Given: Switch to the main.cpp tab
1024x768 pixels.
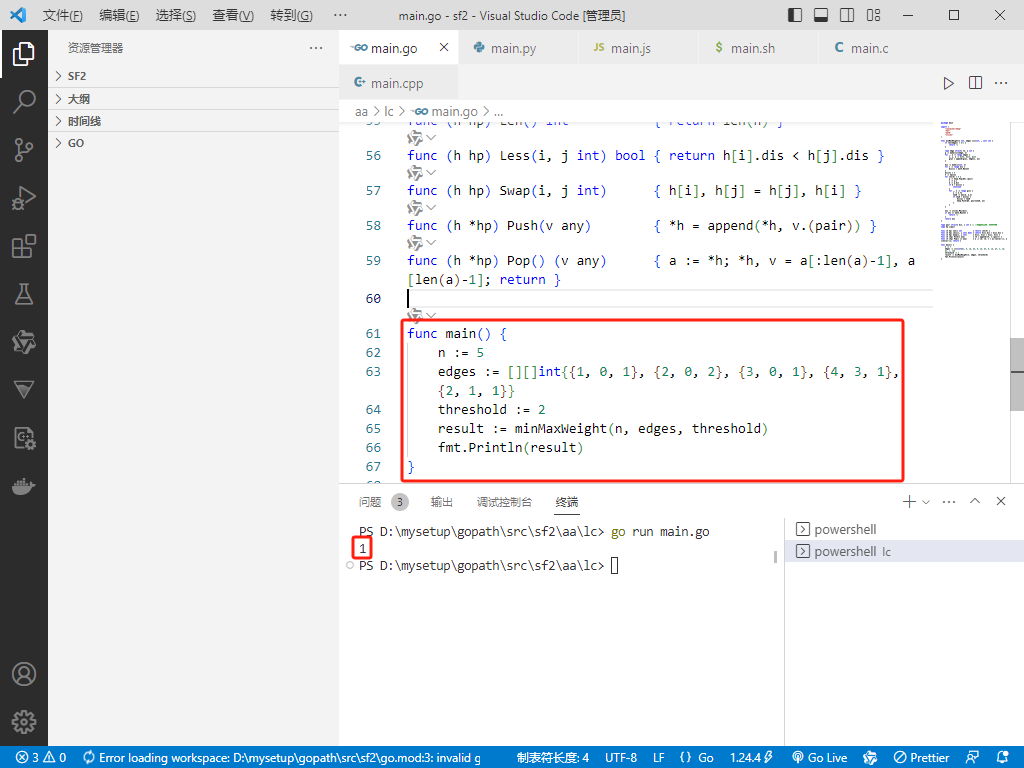Looking at the screenshot, I should [x=398, y=83].
